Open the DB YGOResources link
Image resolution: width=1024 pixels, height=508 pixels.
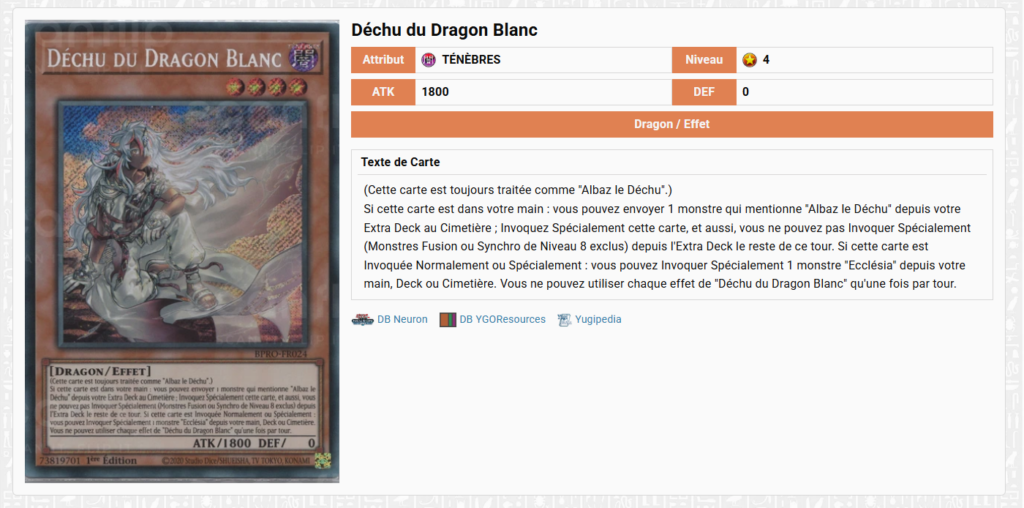(502, 319)
